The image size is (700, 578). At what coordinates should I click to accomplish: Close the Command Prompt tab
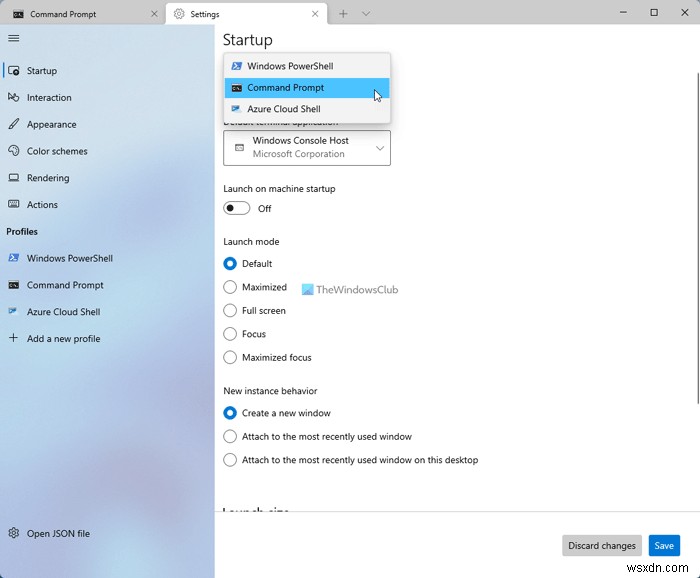click(154, 14)
